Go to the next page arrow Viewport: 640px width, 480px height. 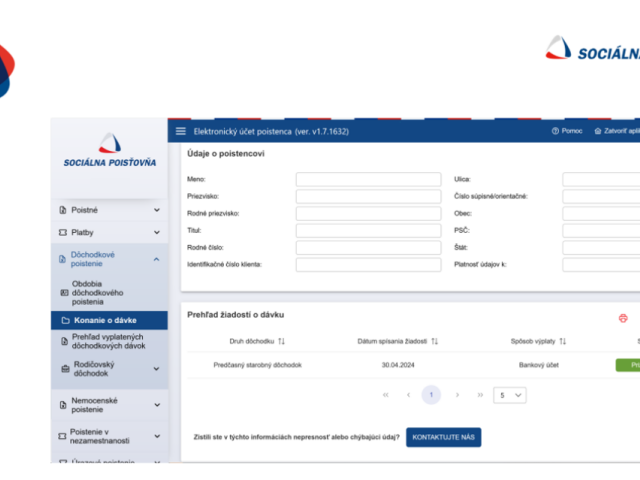[457, 395]
